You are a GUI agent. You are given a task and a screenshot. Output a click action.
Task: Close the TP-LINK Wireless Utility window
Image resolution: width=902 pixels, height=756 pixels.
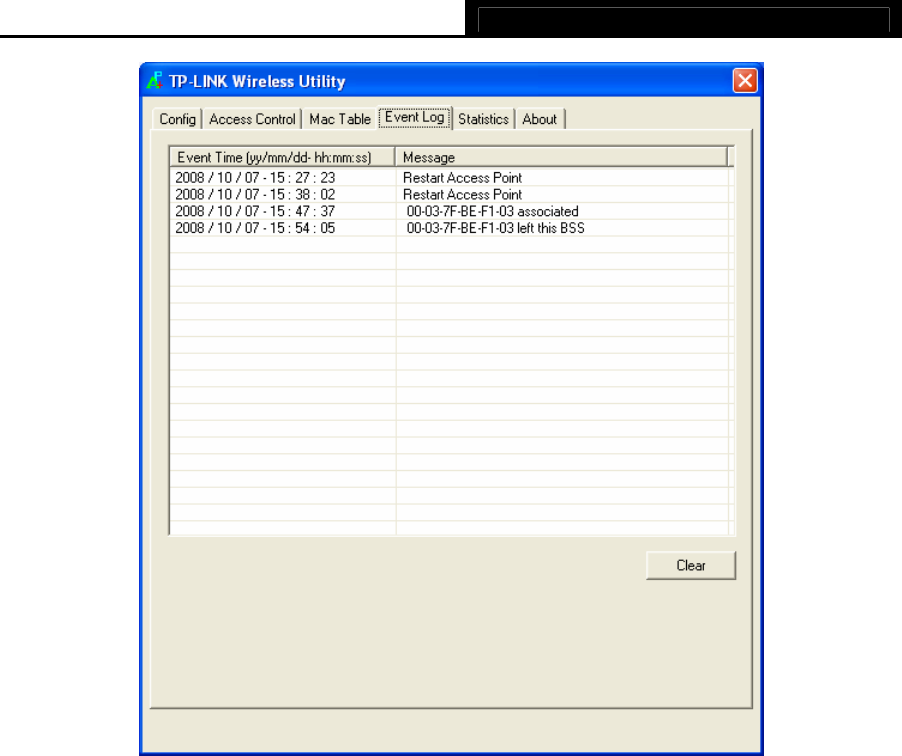(x=745, y=81)
